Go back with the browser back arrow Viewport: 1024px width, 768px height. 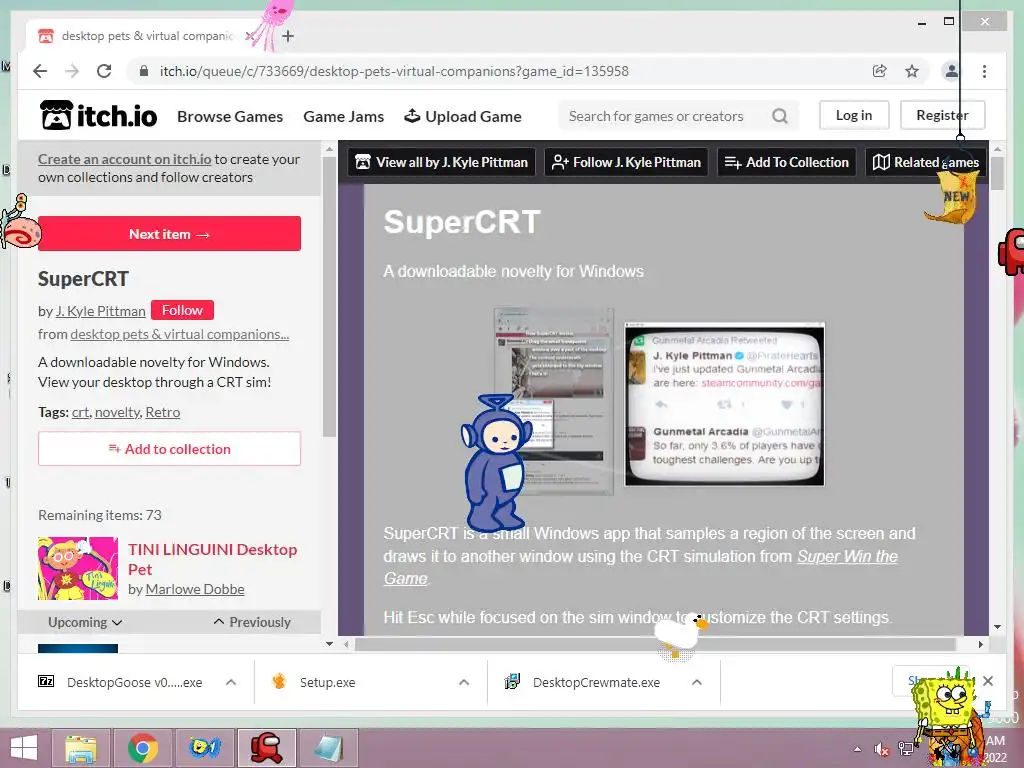(40, 71)
